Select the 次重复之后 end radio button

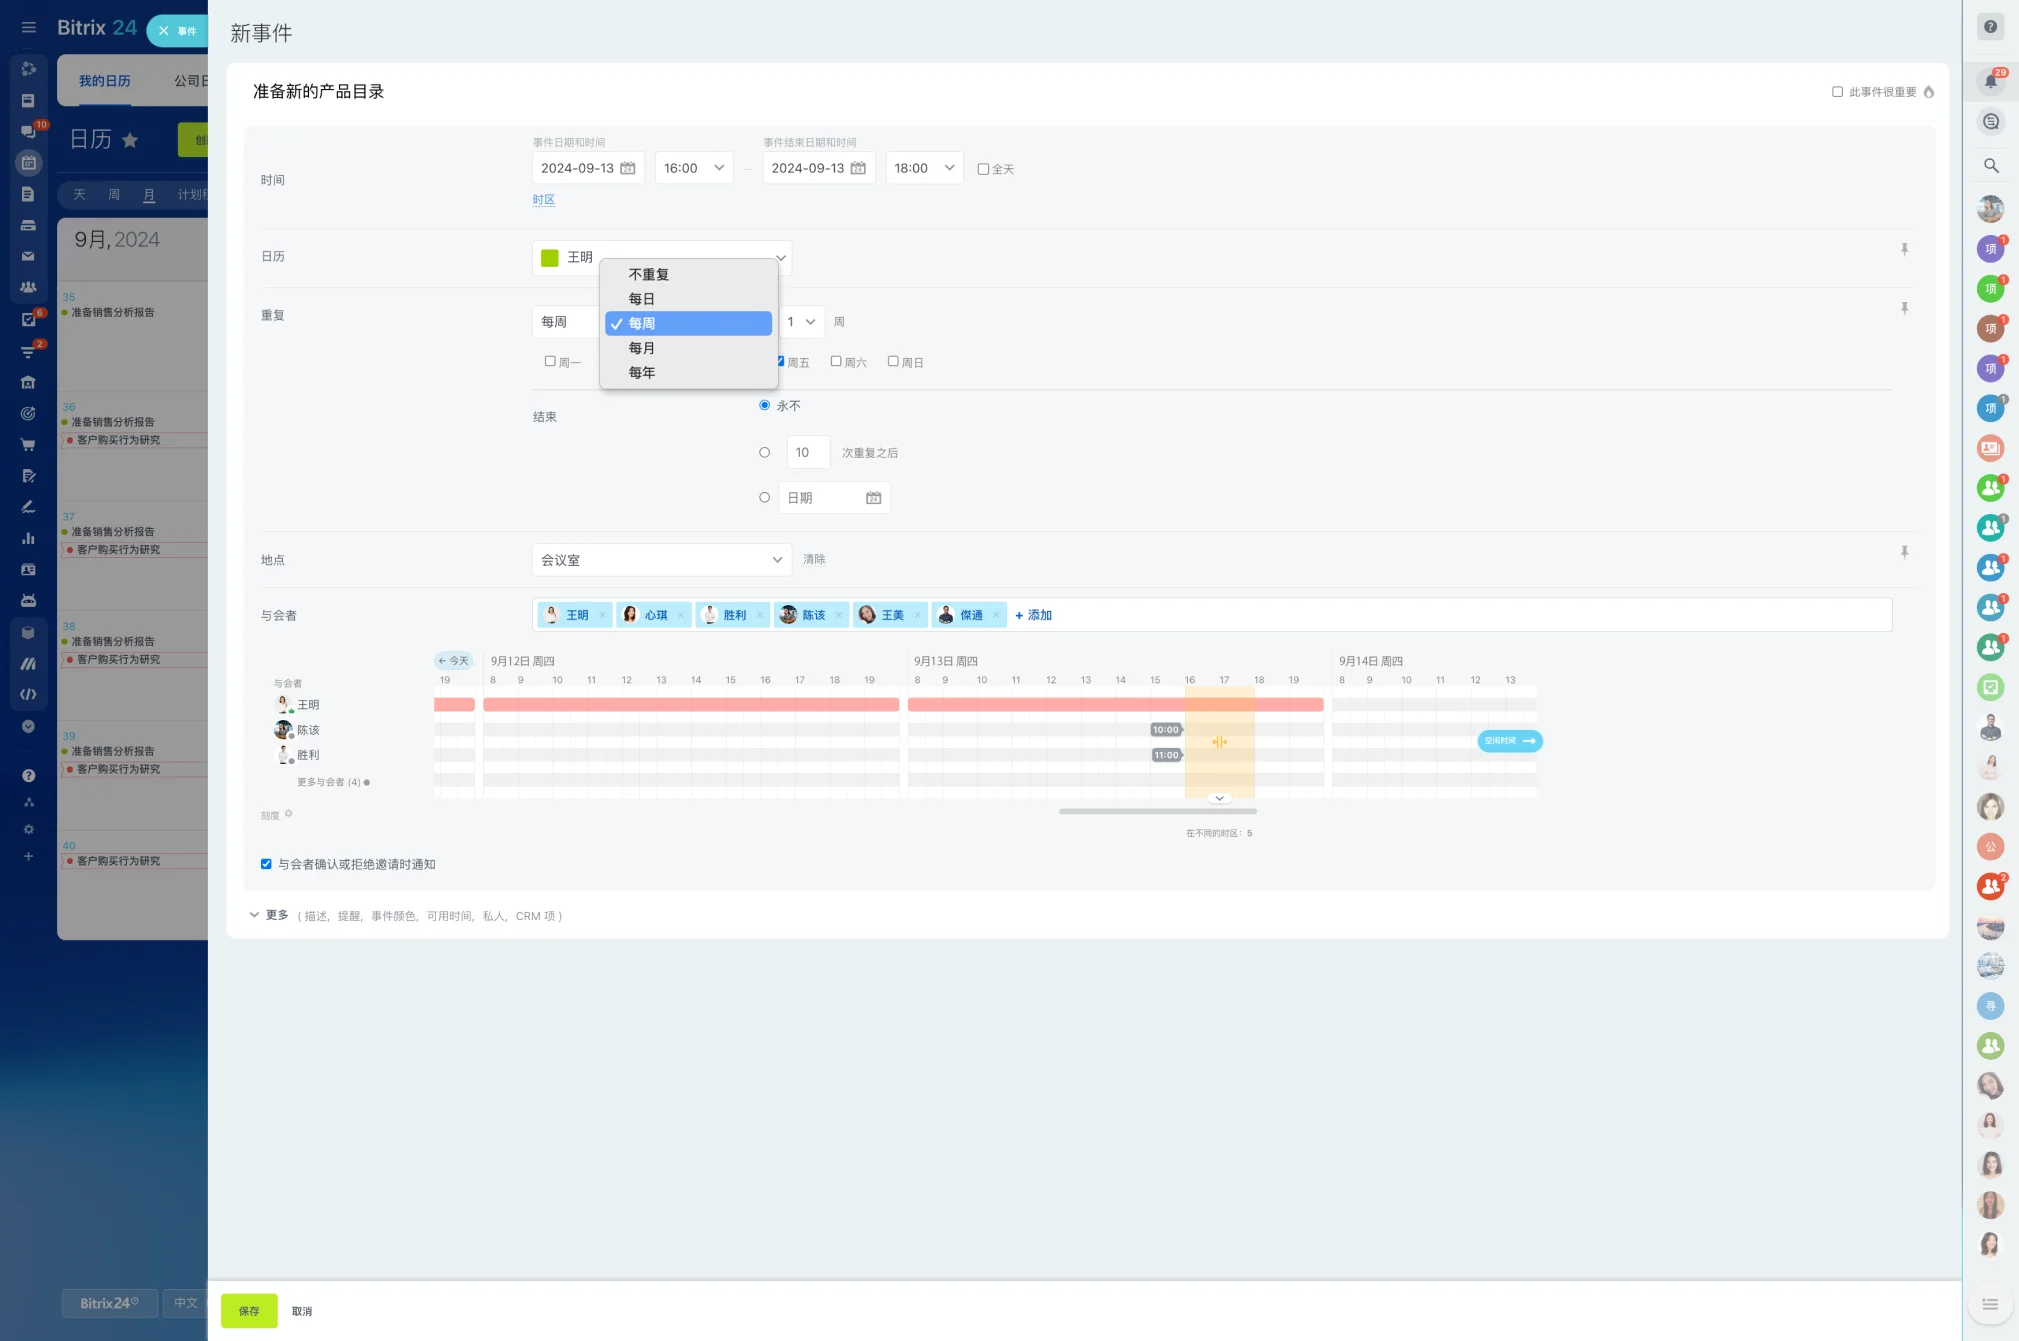click(764, 452)
